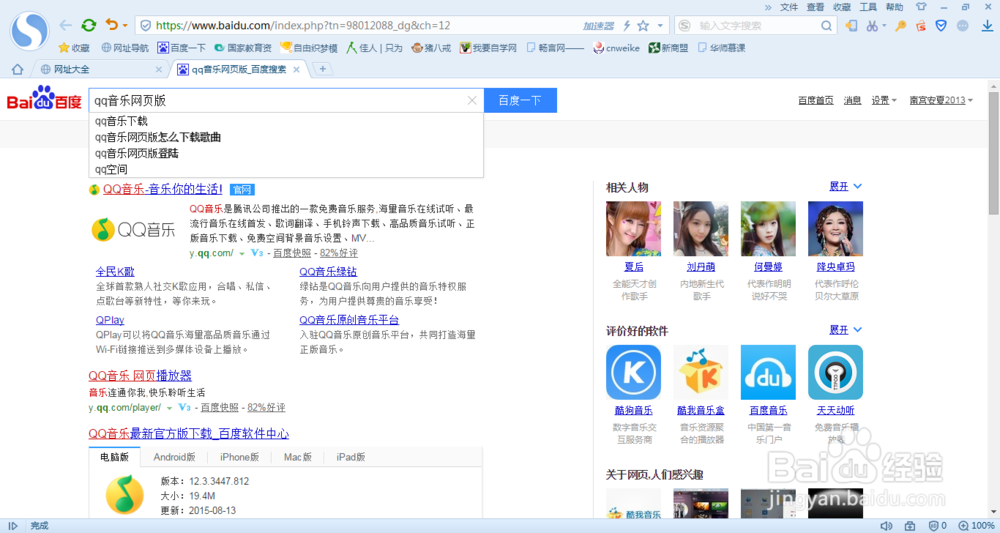Click the key password manager icon
This screenshot has width=1000, height=533.
901,26
